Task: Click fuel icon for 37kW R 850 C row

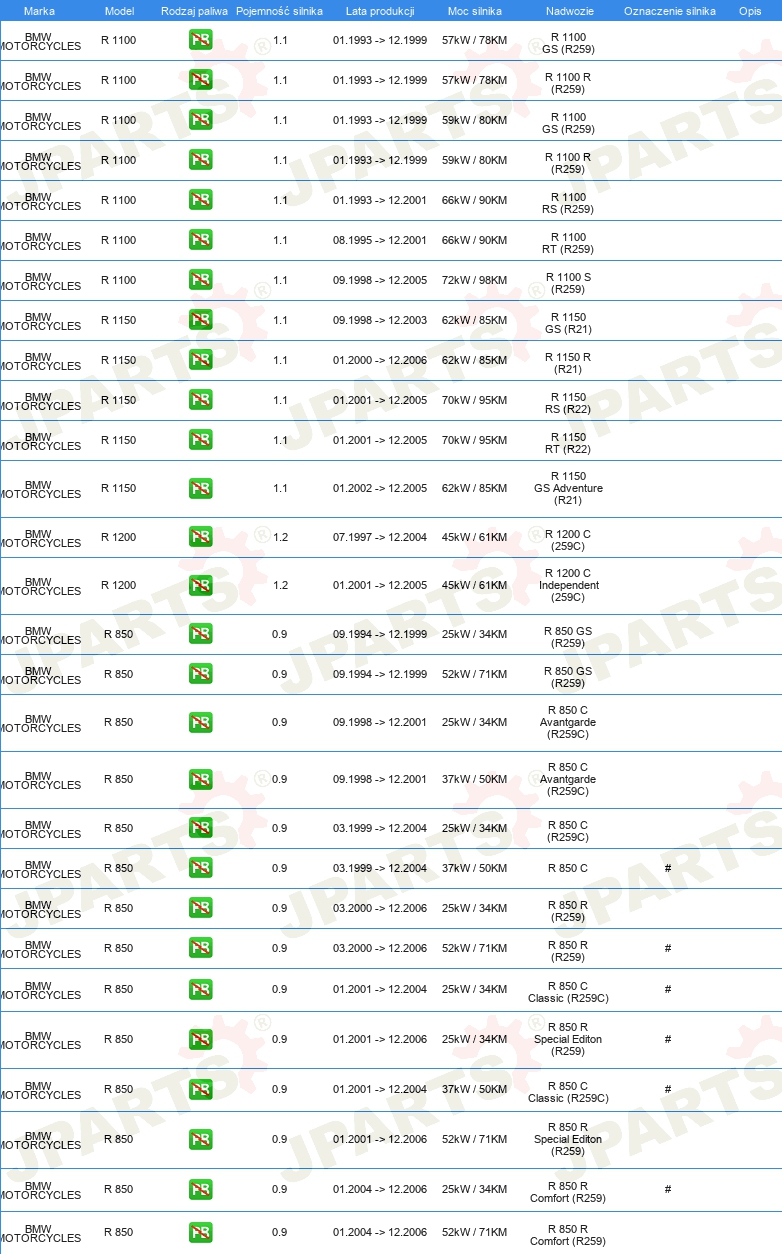Action: (201, 868)
